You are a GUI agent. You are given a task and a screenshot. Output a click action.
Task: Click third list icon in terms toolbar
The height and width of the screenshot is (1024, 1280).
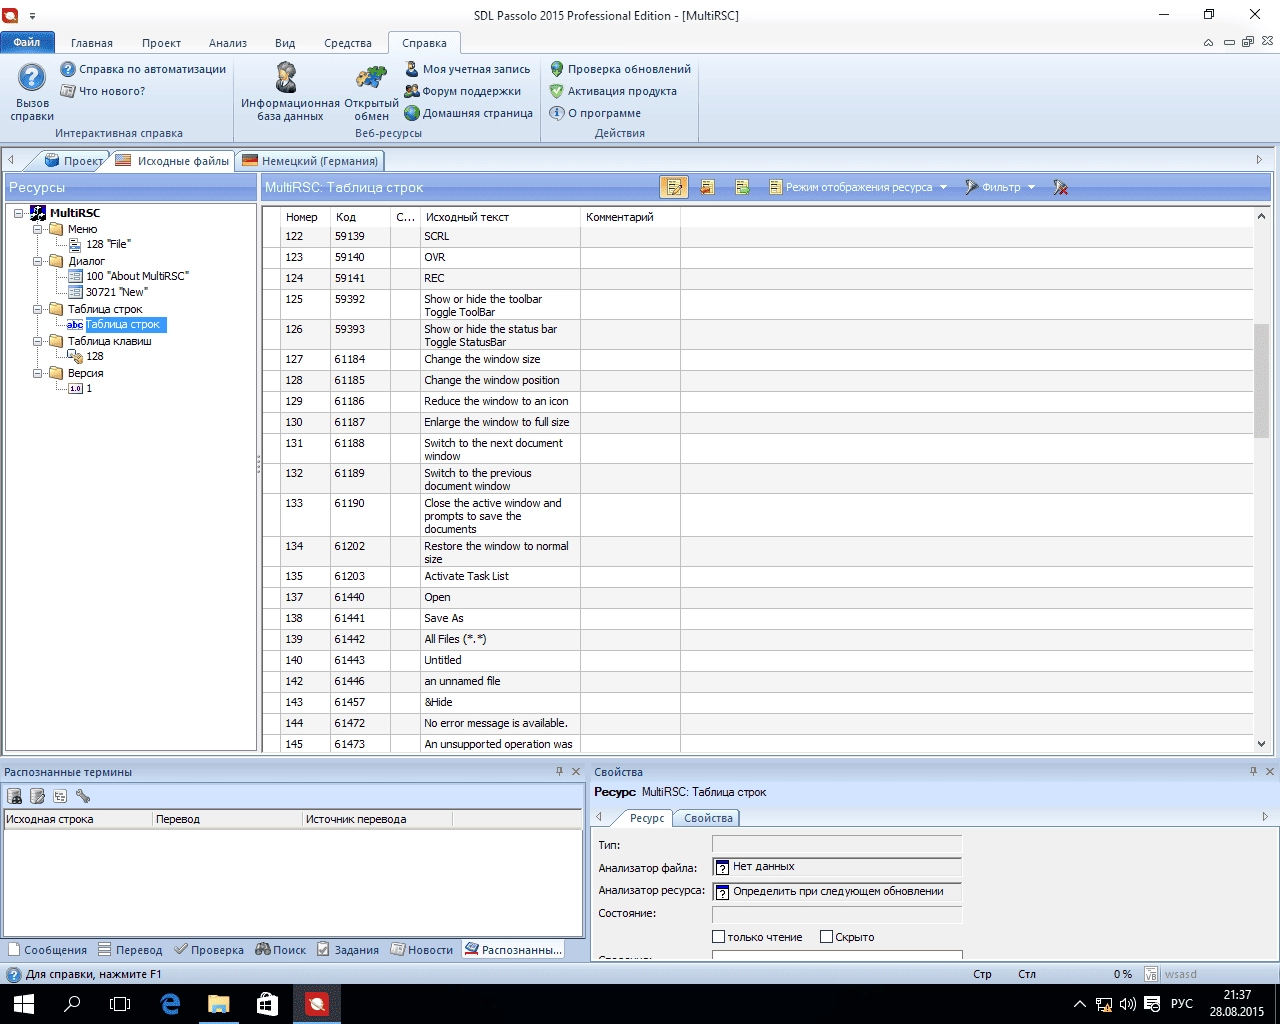[x=60, y=796]
